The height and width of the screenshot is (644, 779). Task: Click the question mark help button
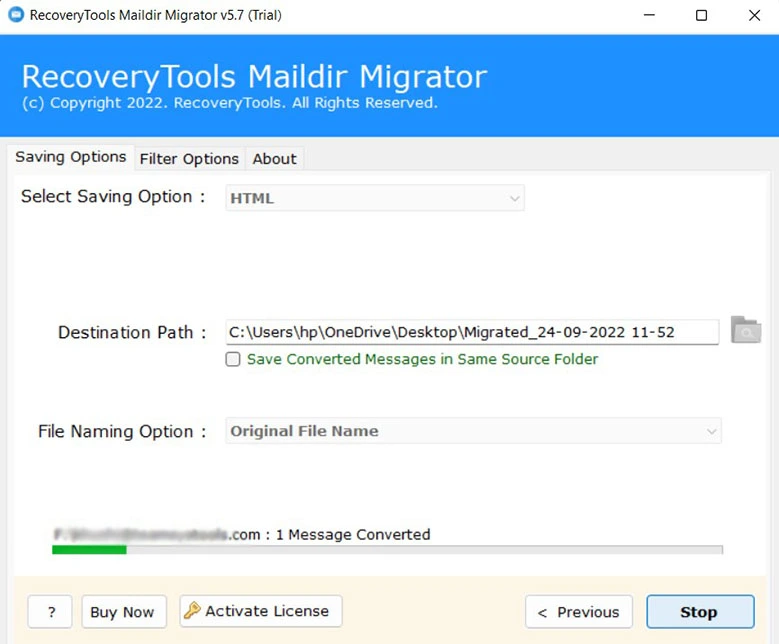pyautogui.click(x=50, y=612)
